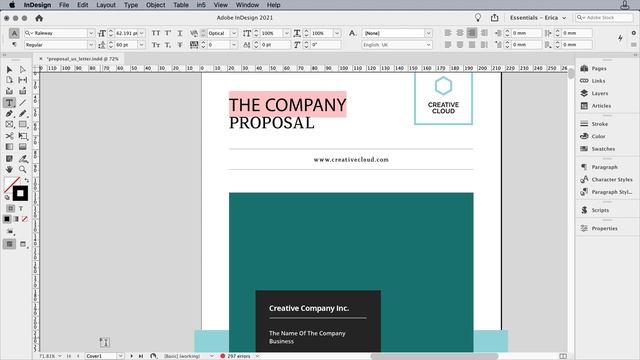This screenshot has width=640, height=360.
Task: Open the Raleway font family dropdown
Action: 91,33
